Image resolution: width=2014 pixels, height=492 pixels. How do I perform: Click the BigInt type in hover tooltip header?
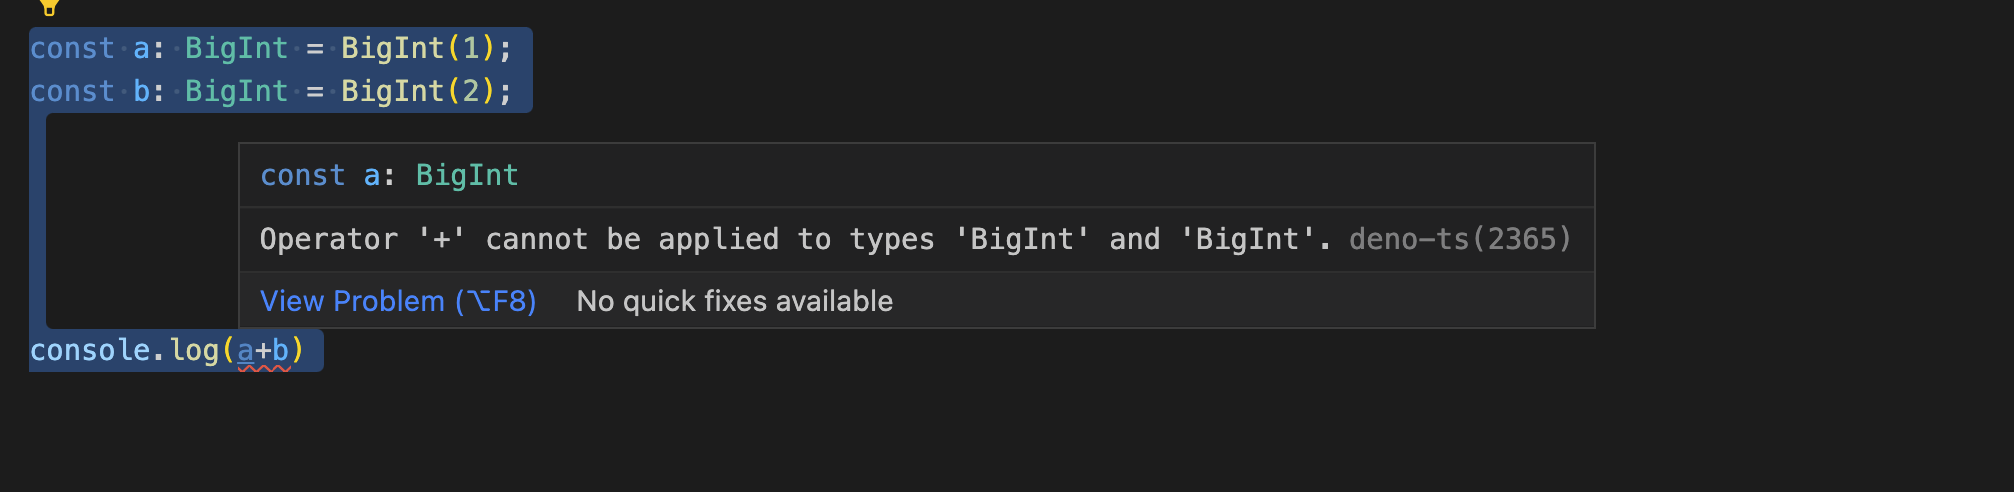(468, 175)
